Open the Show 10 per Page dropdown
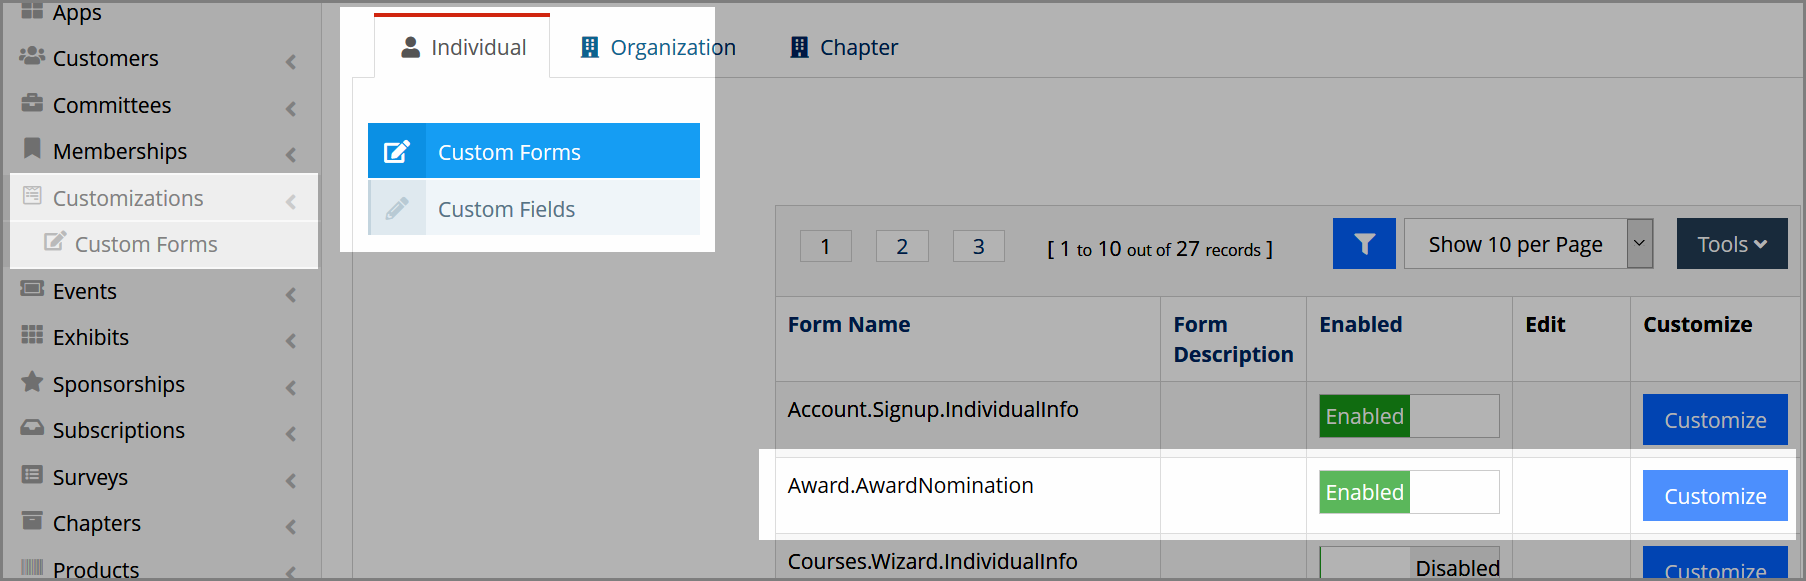The image size is (1806, 581). point(1528,244)
